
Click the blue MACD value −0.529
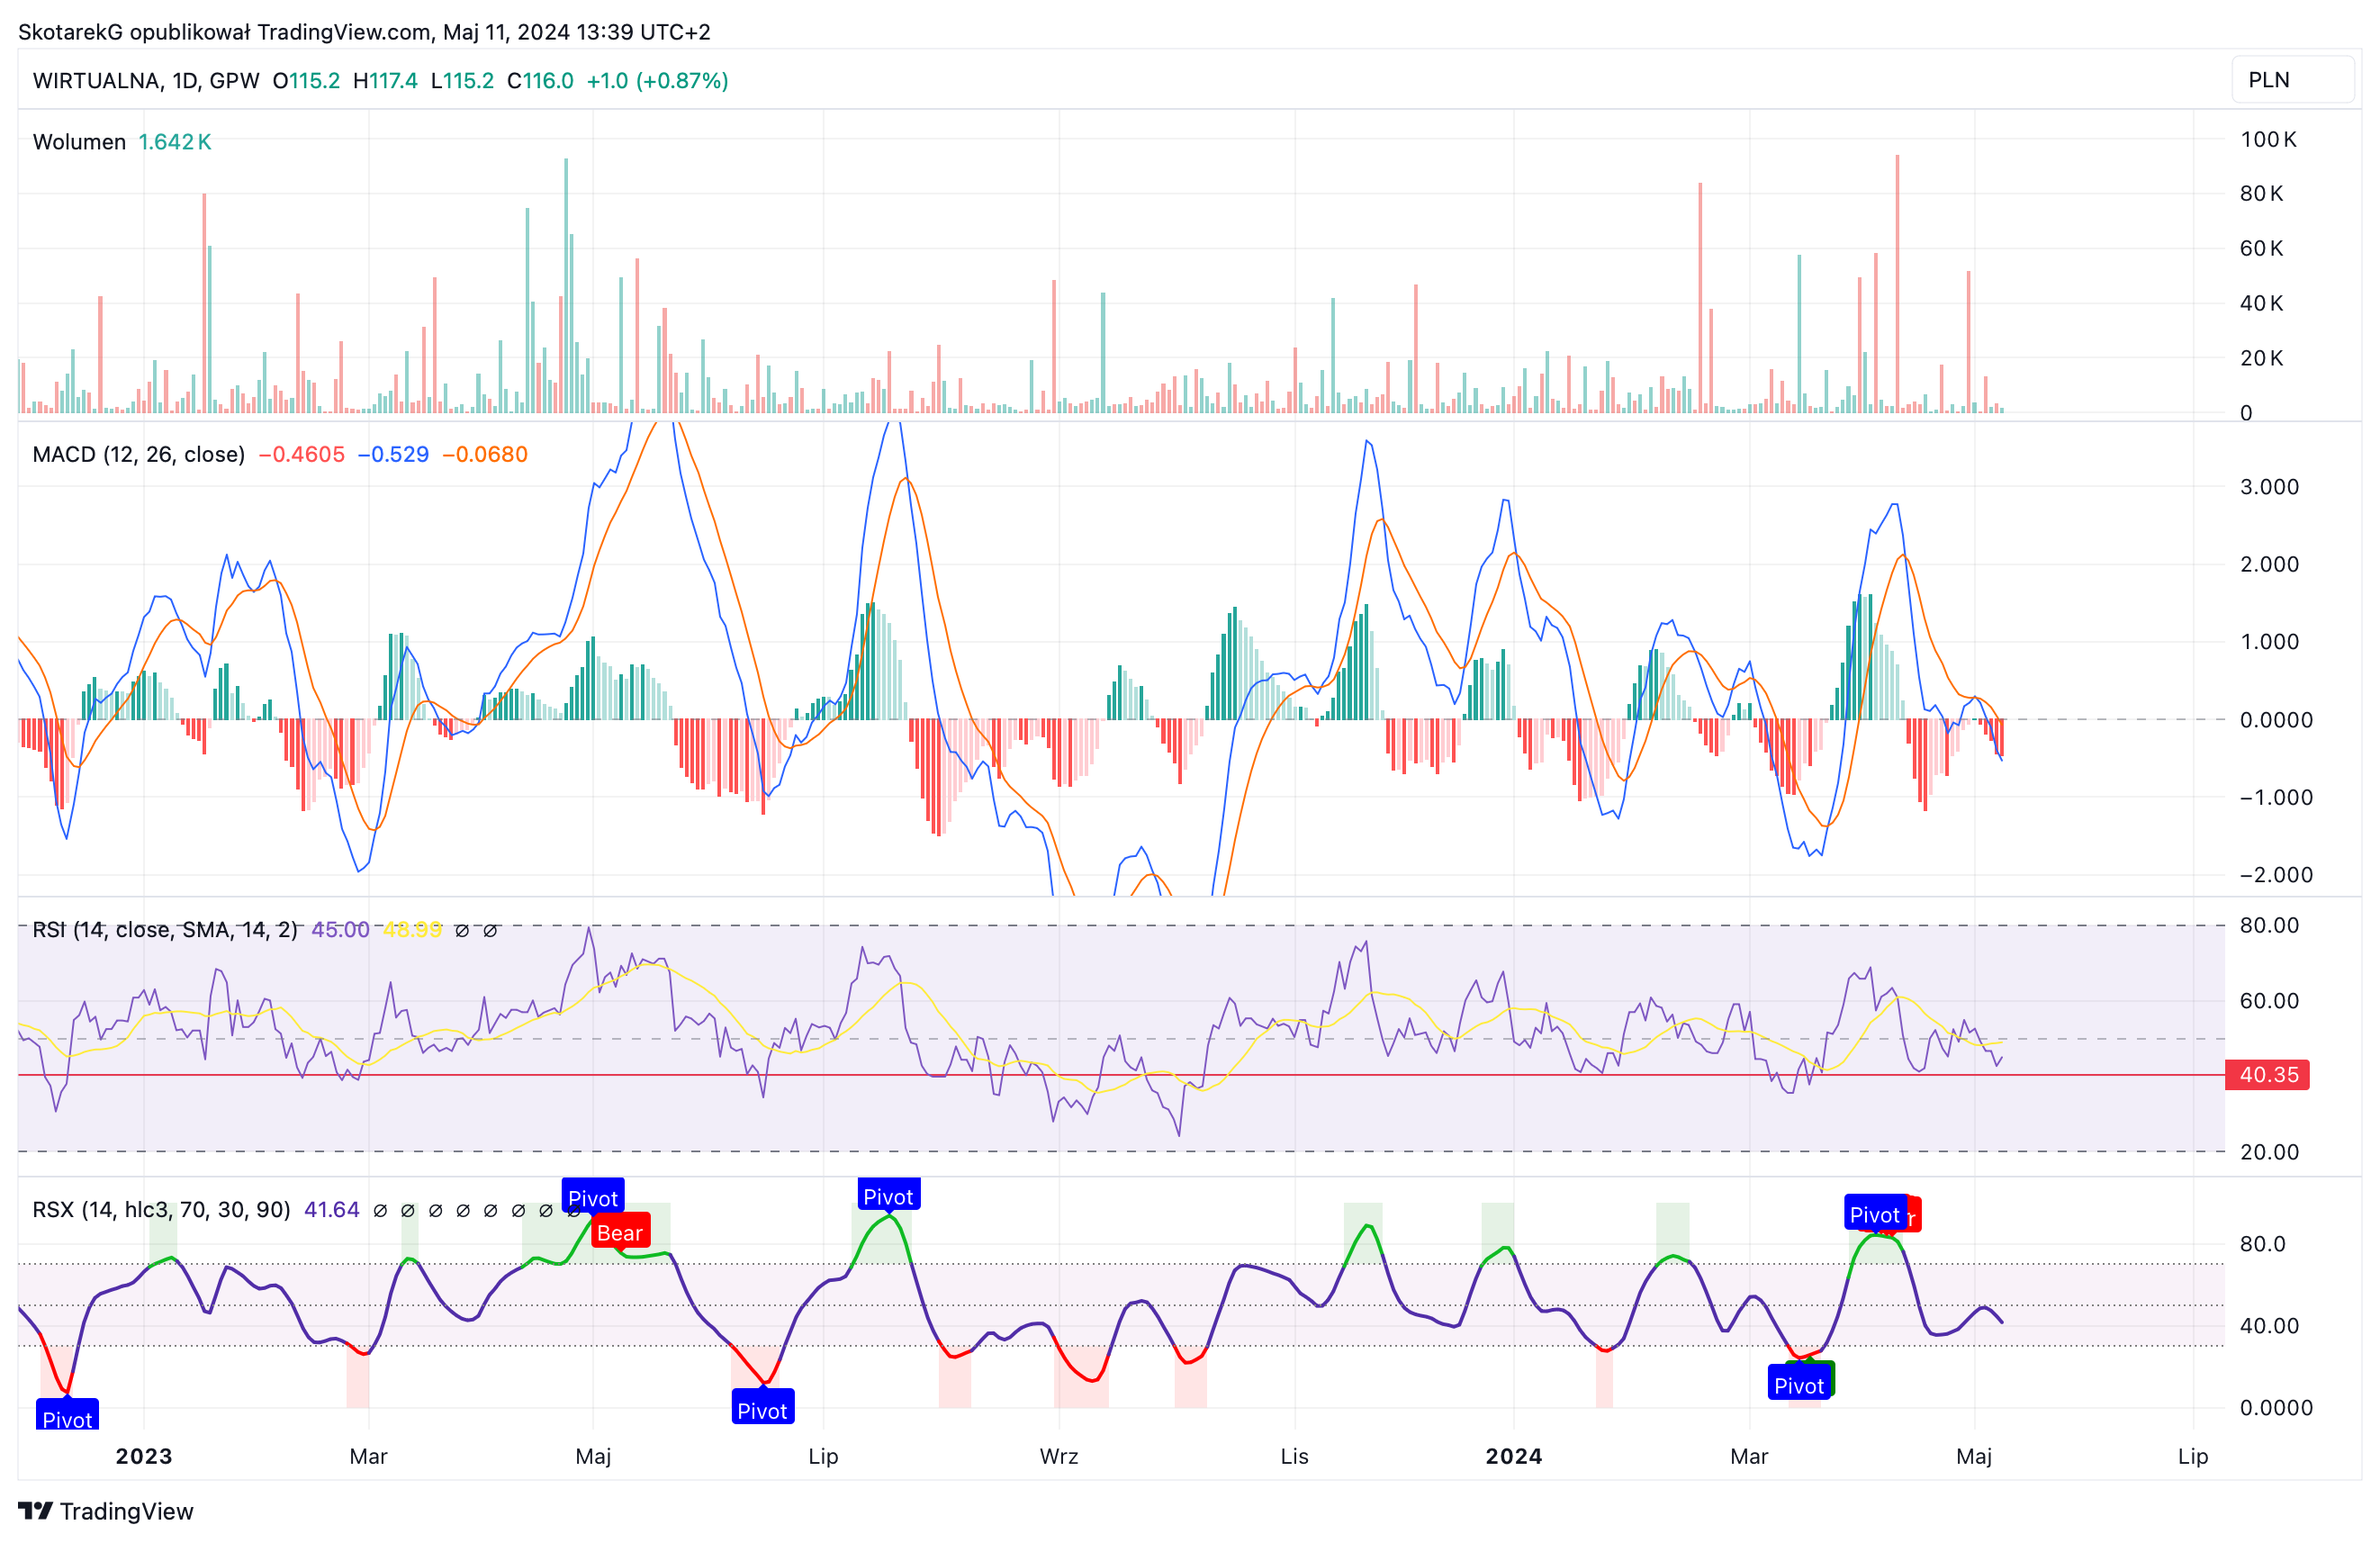(393, 454)
